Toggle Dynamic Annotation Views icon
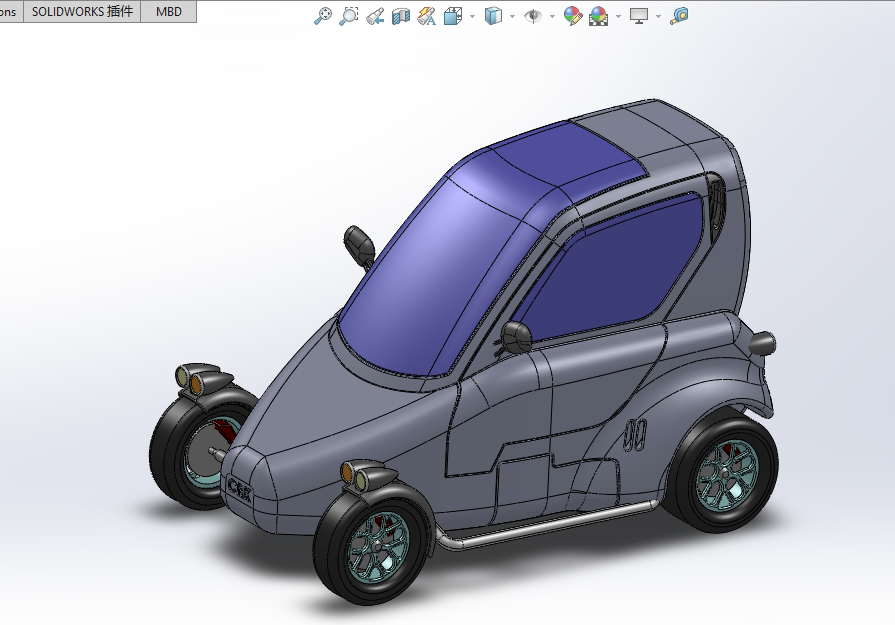Viewport: 895px width, 625px height. point(427,16)
